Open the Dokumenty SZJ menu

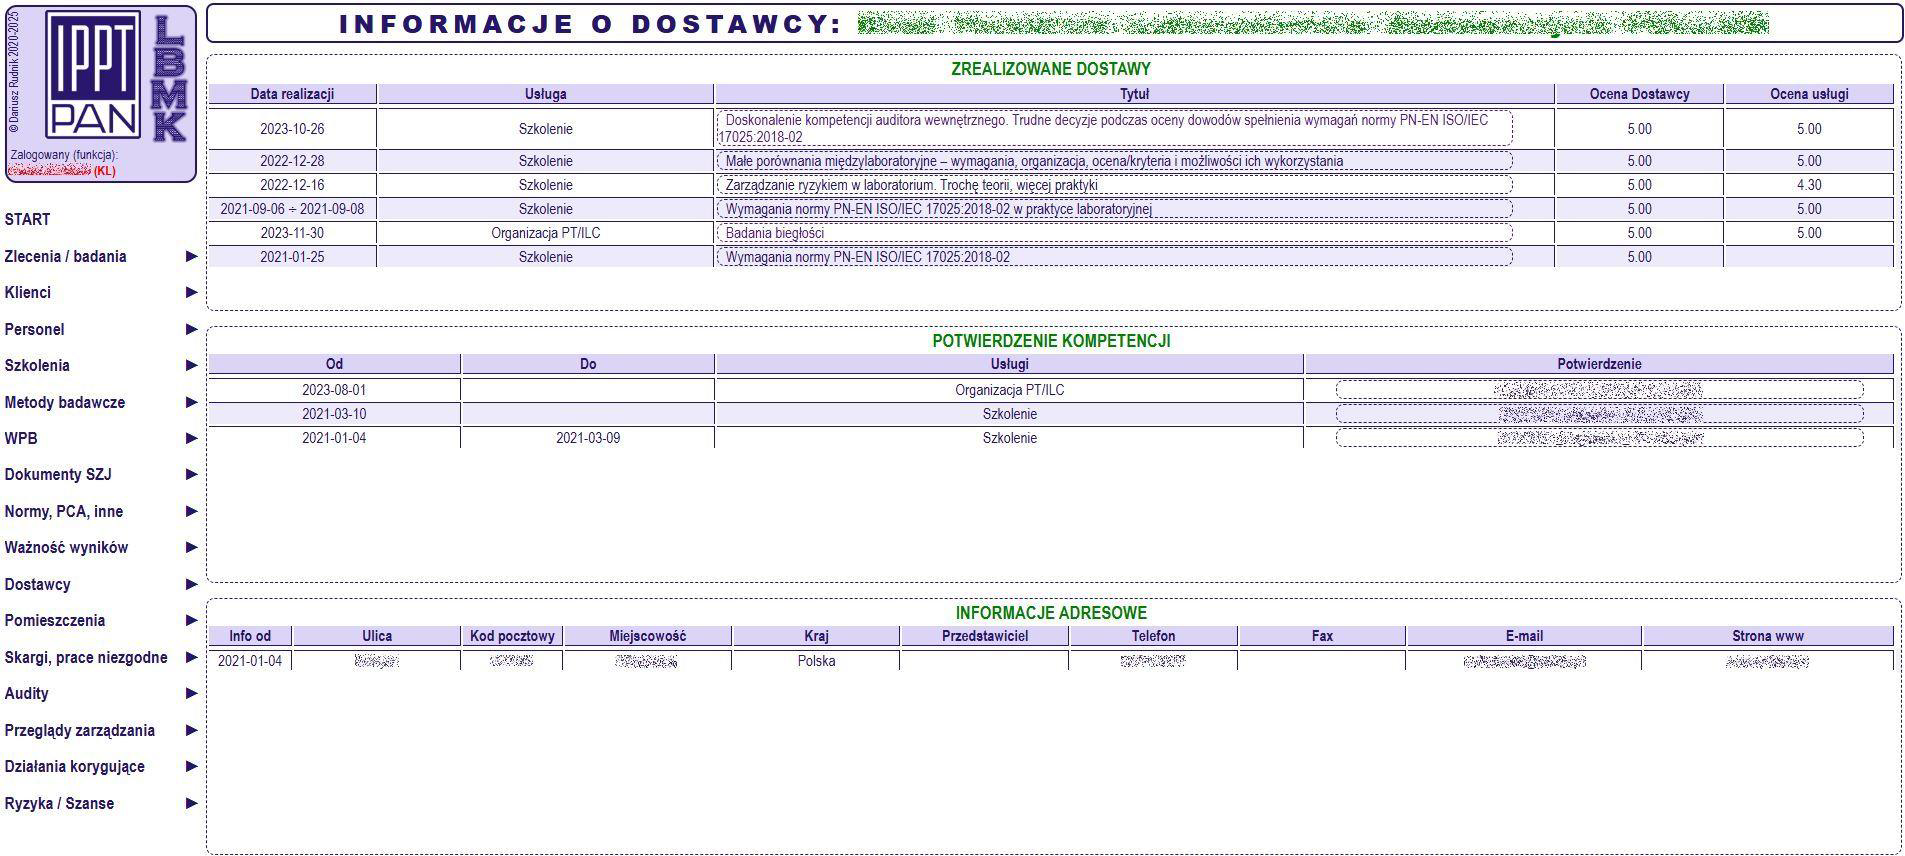(x=58, y=475)
